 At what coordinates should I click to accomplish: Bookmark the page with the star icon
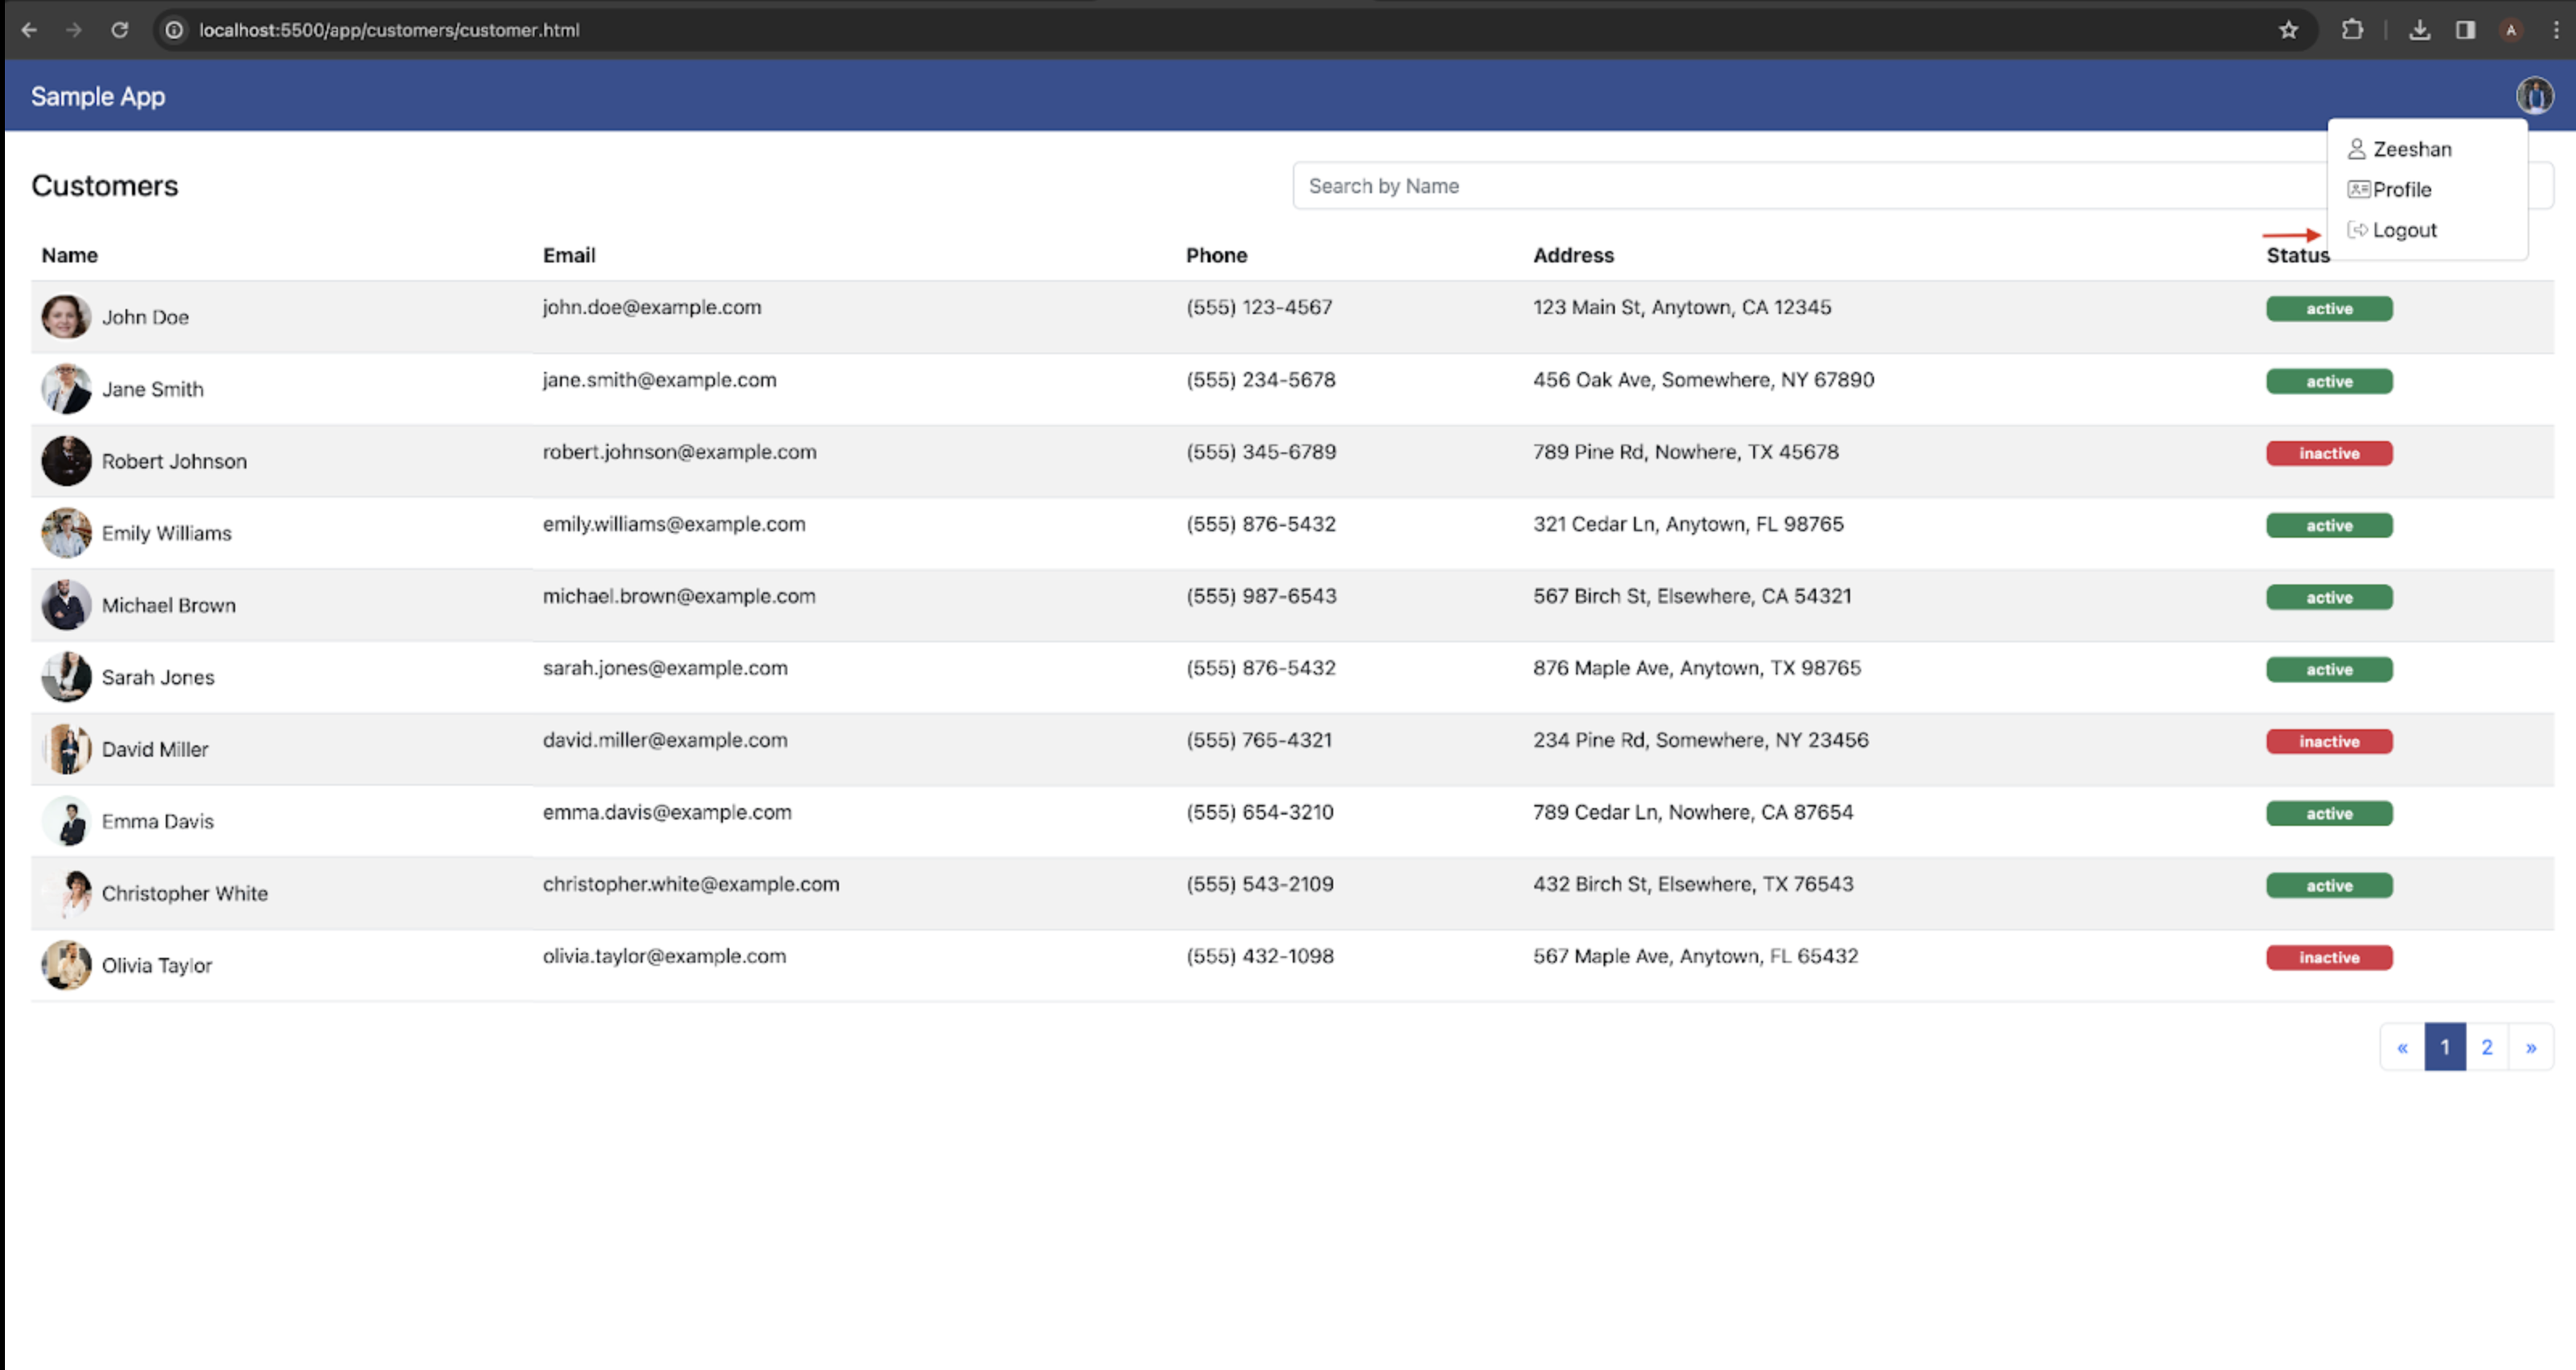point(2288,30)
